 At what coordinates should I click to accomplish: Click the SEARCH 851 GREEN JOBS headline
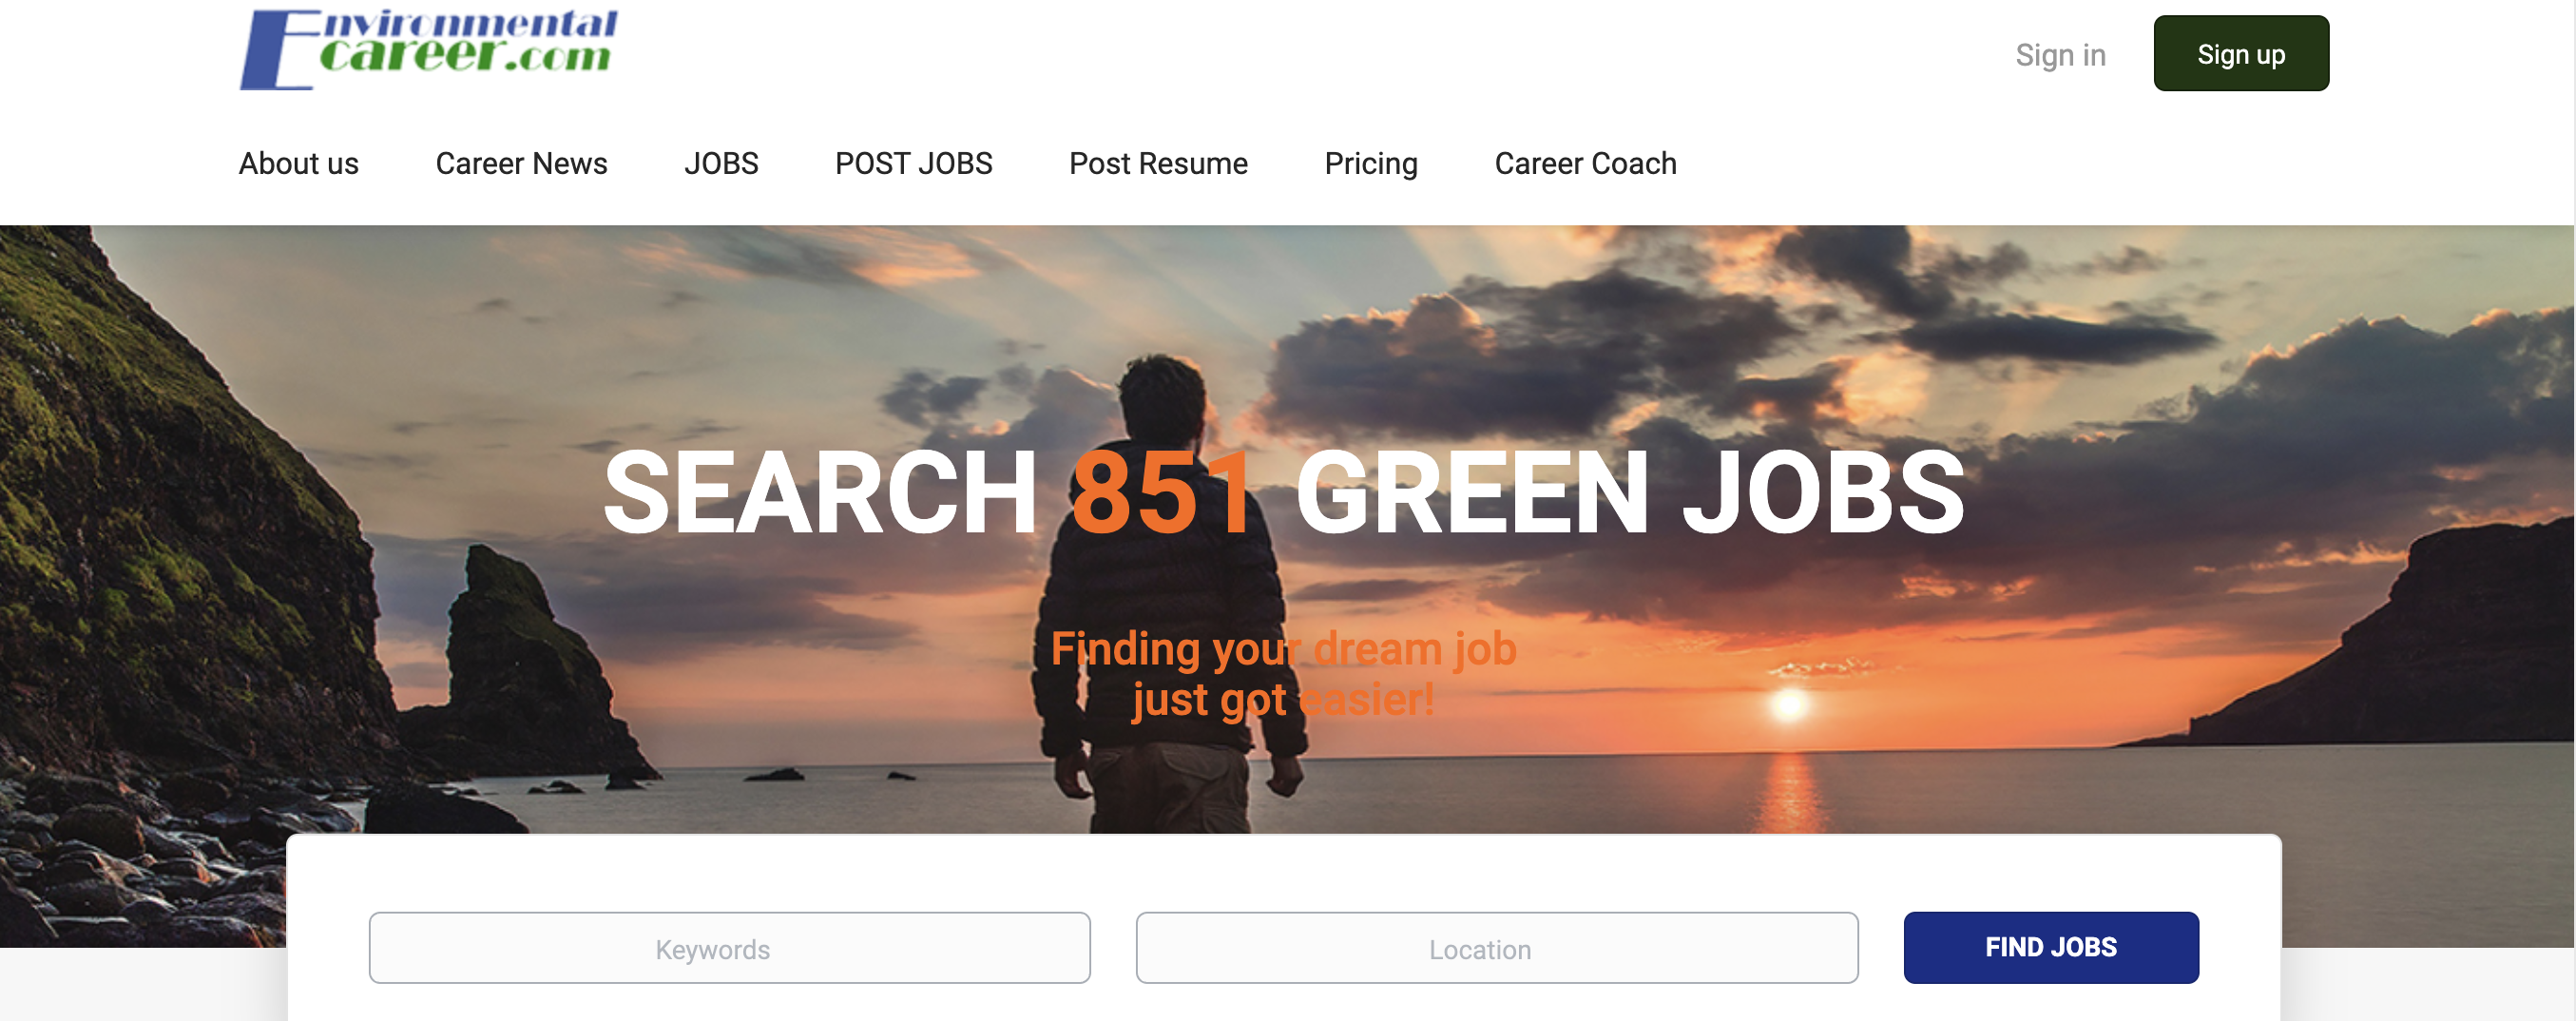(1284, 491)
